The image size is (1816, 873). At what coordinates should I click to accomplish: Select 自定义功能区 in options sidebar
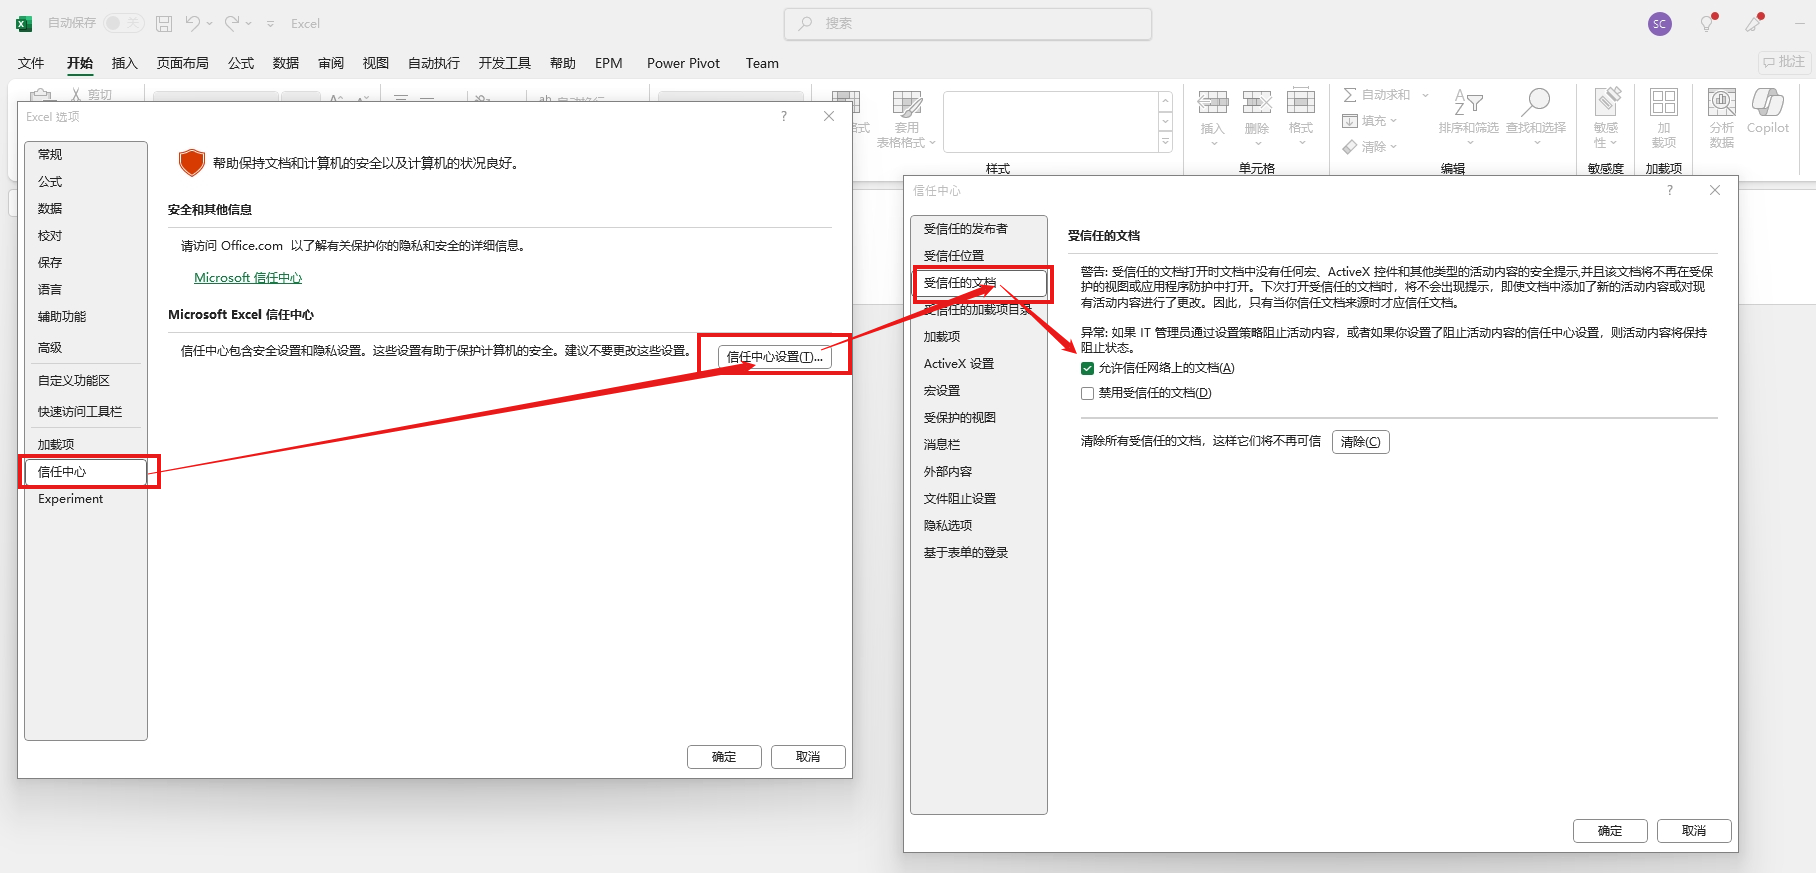[x=86, y=380]
